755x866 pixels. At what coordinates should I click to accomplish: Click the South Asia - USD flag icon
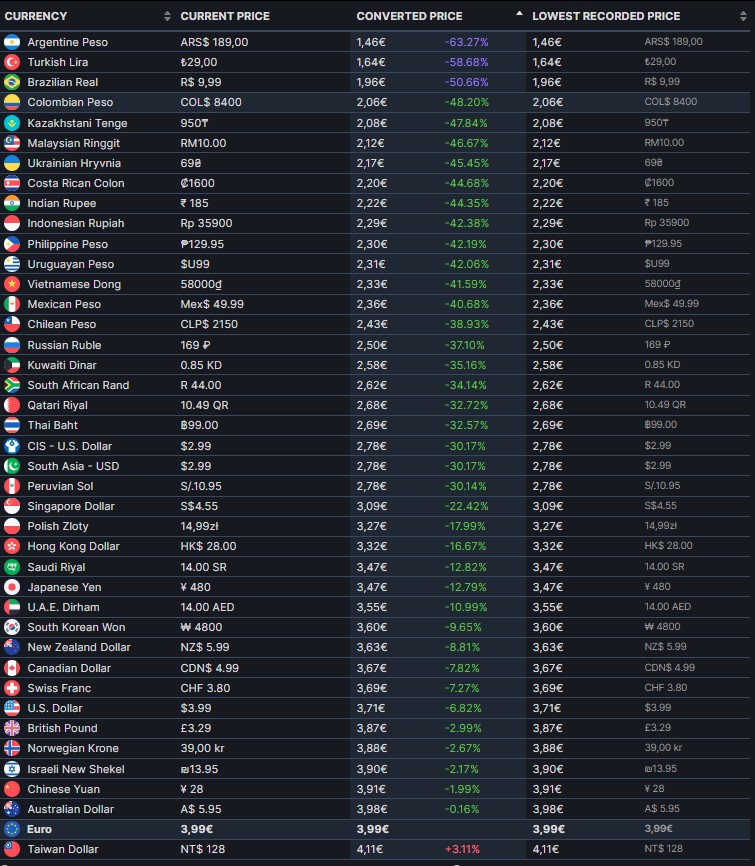tap(12, 466)
